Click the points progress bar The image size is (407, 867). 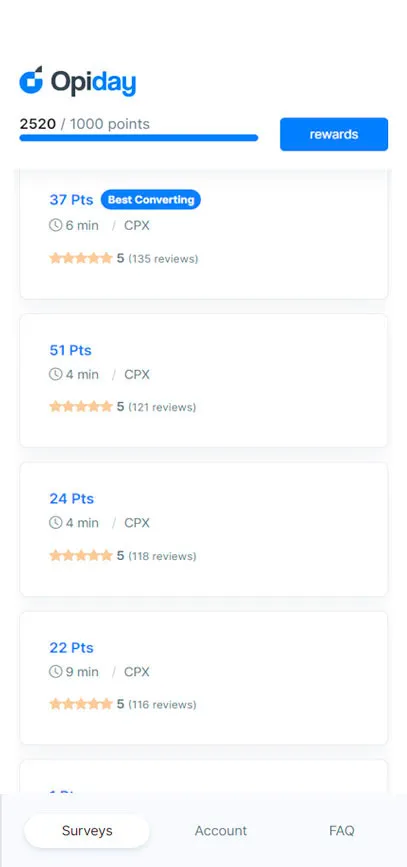pos(139,138)
